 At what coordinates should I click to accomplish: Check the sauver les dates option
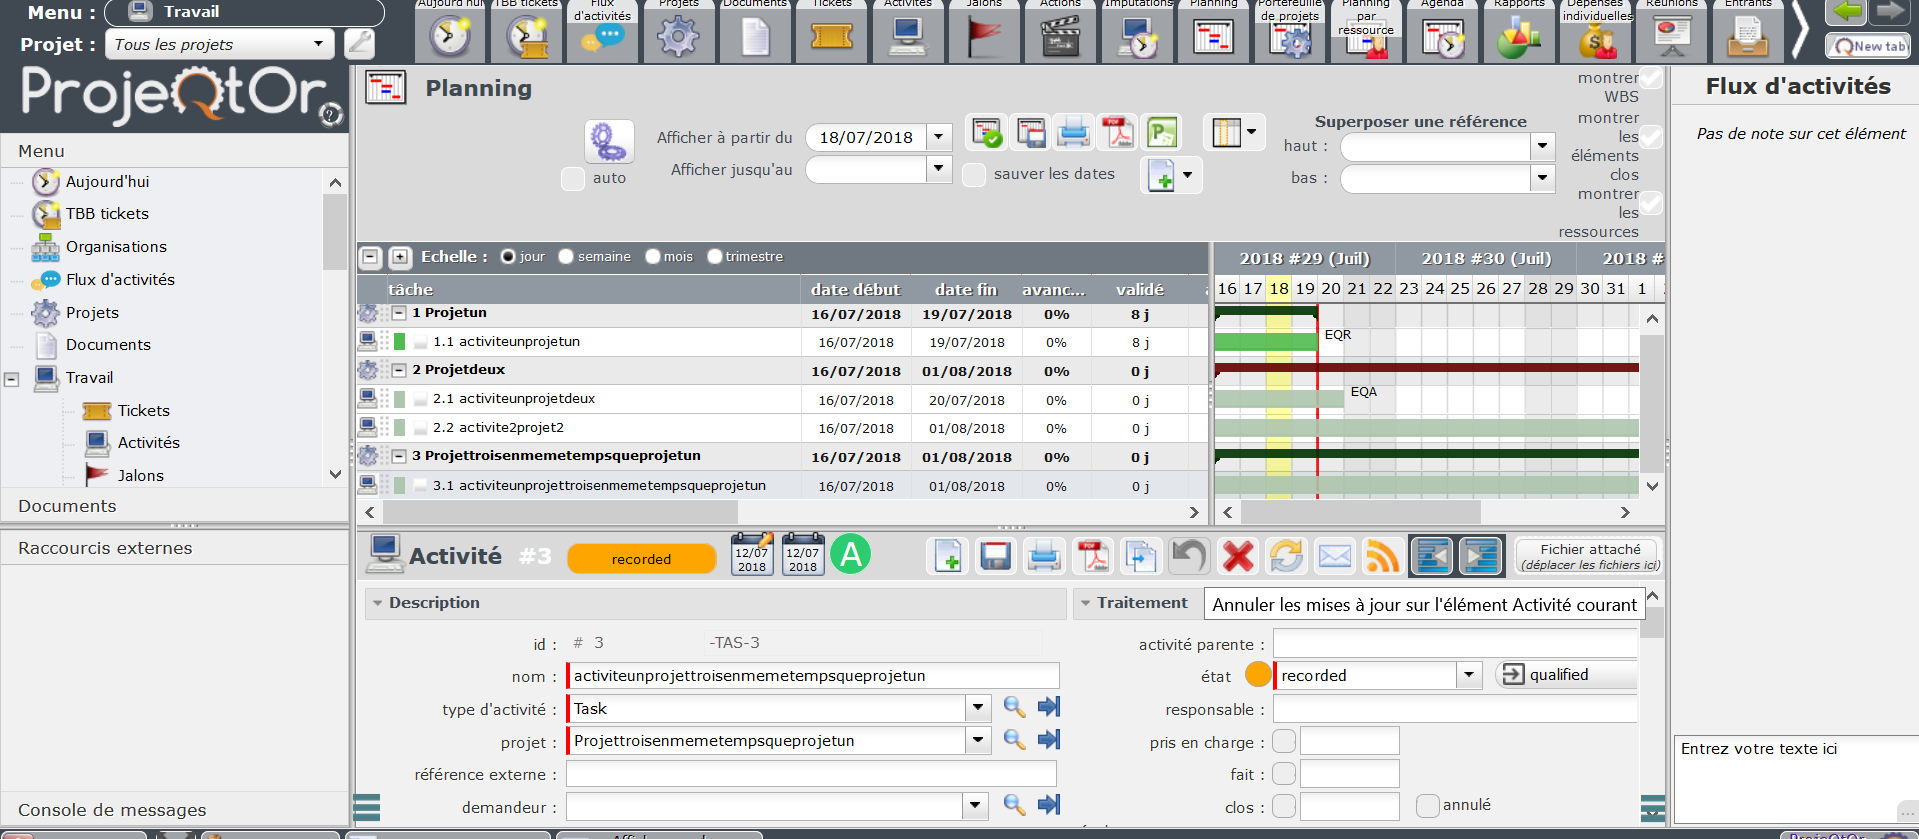point(974,174)
